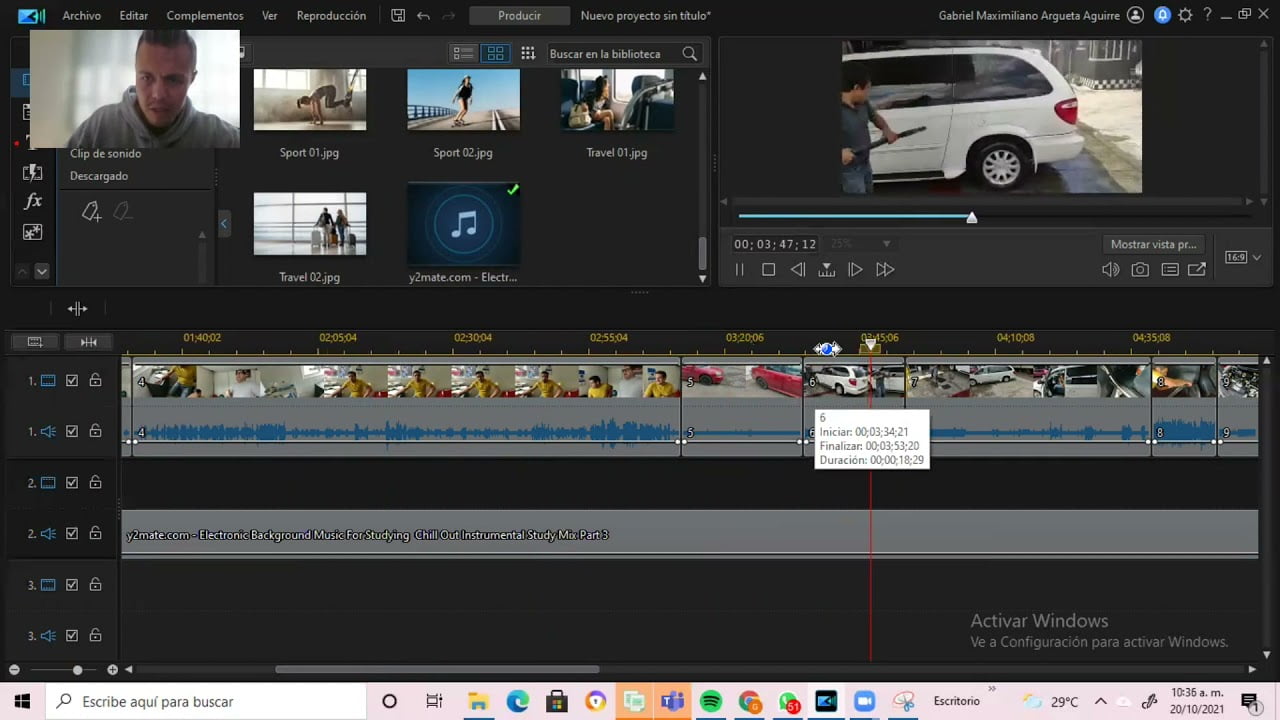Viewport: 1280px width, 720px height.
Task: Lock video track 1 with the padlock icon
Action: 95,381
